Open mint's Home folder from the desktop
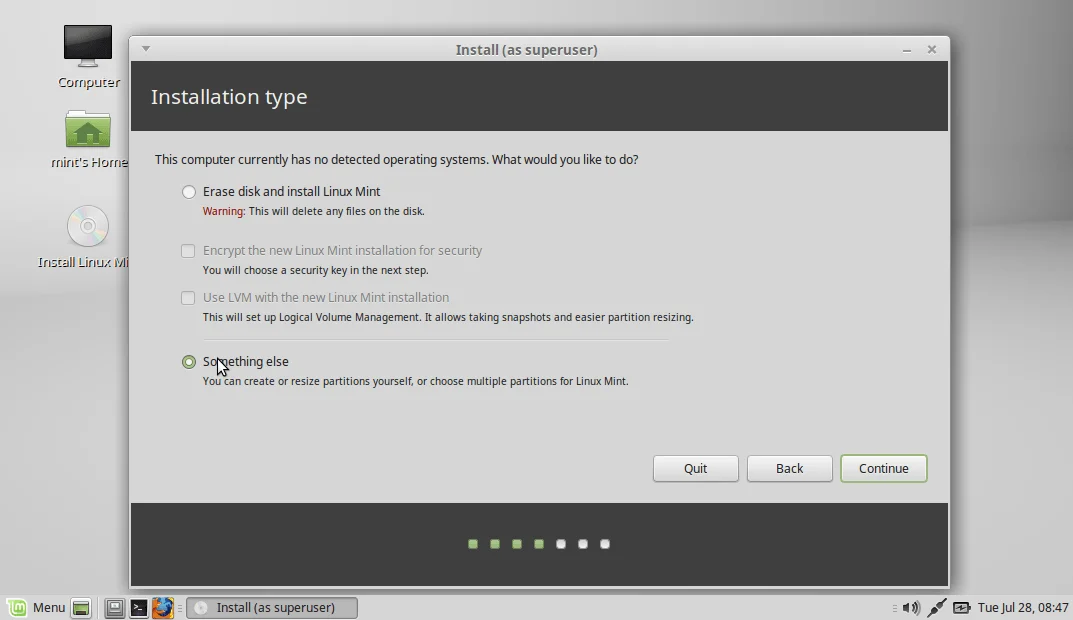Image resolution: width=1073 pixels, height=620 pixels. click(x=88, y=130)
